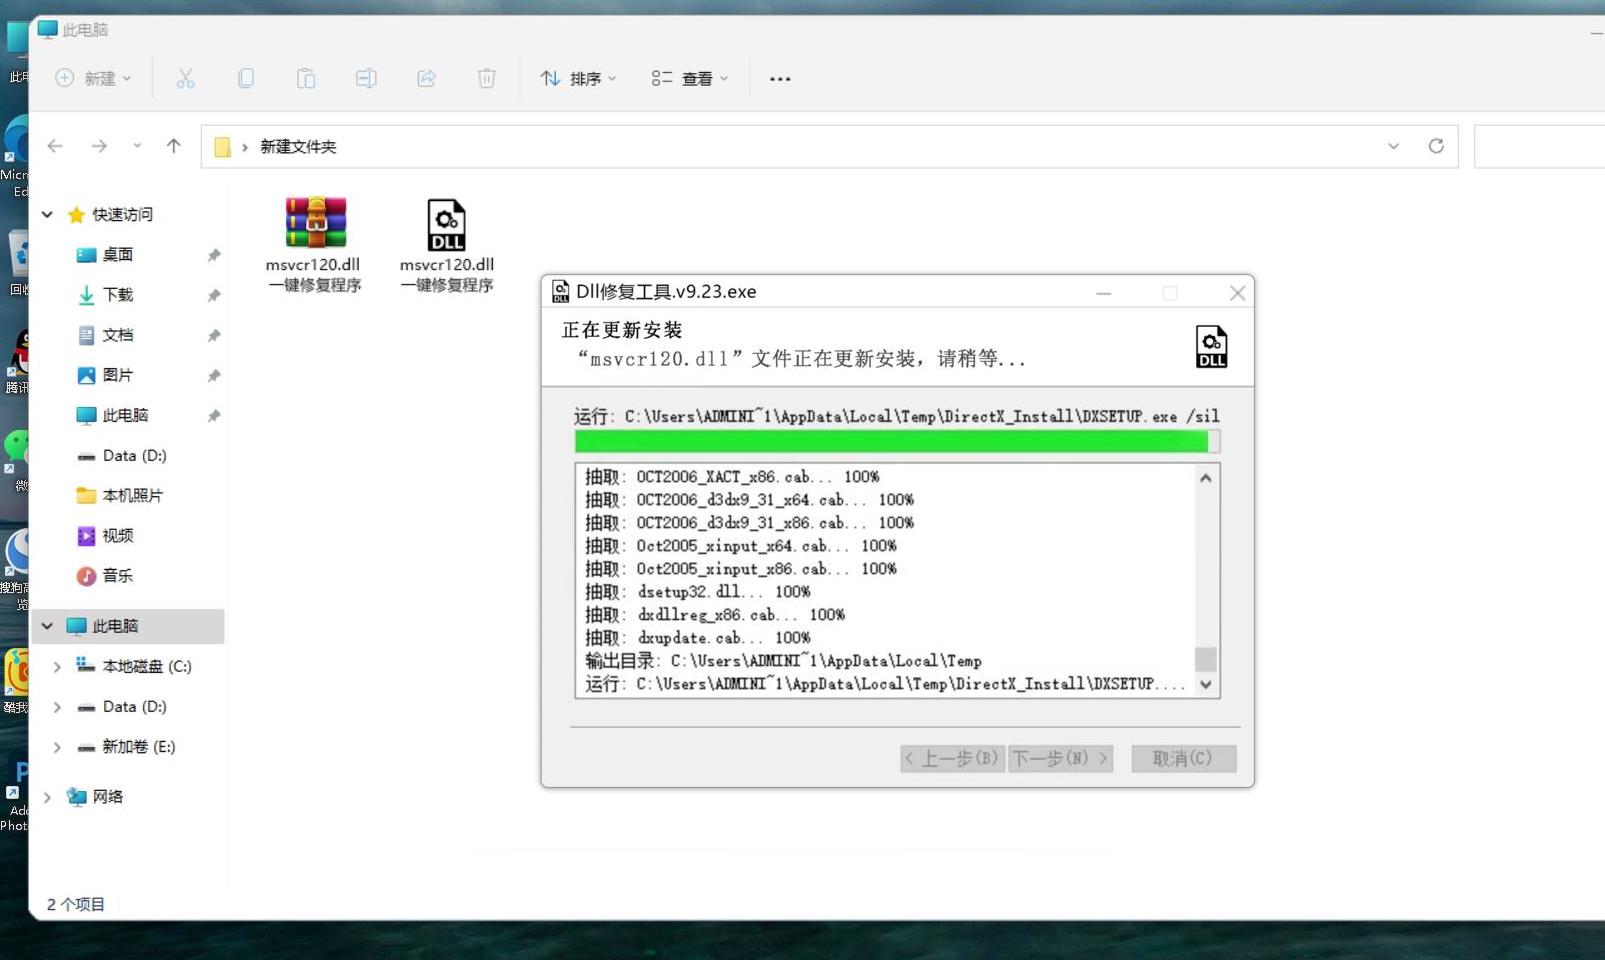Viewport: 1605px width, 960px height.
Task: Collapse the 此电脑 section in the sidebar
Action: click(x=47, y=625)
